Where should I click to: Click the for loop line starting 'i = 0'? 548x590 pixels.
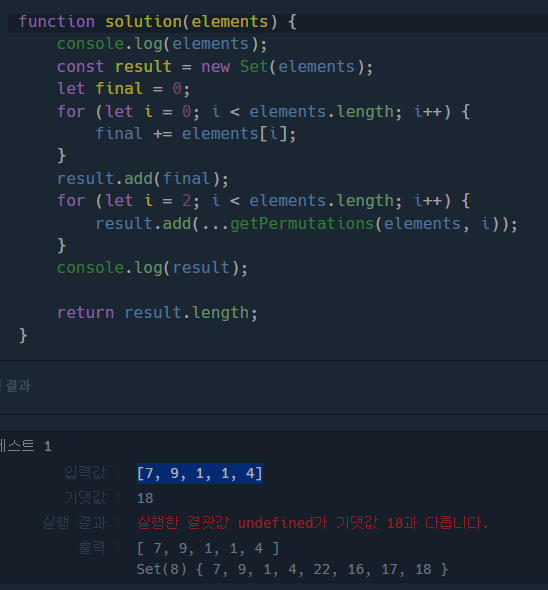[263, 111]
